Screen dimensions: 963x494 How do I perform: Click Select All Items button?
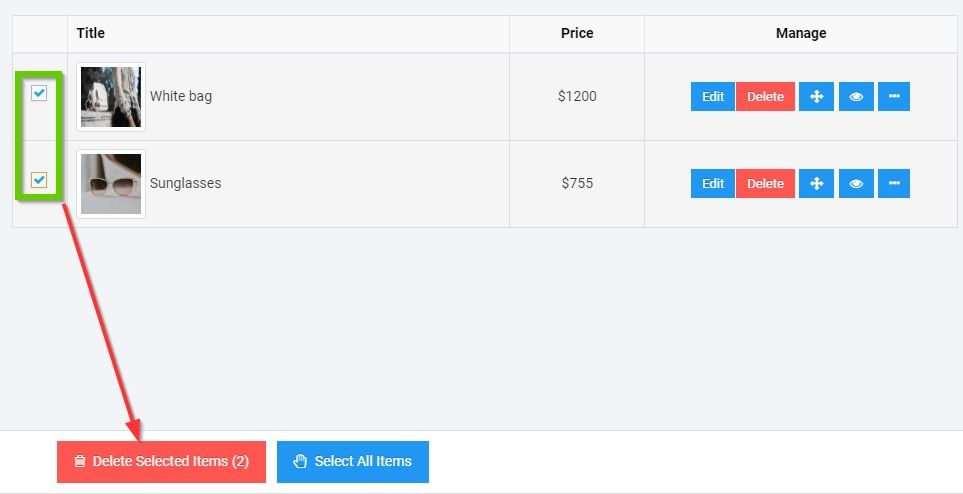[353, 461]
